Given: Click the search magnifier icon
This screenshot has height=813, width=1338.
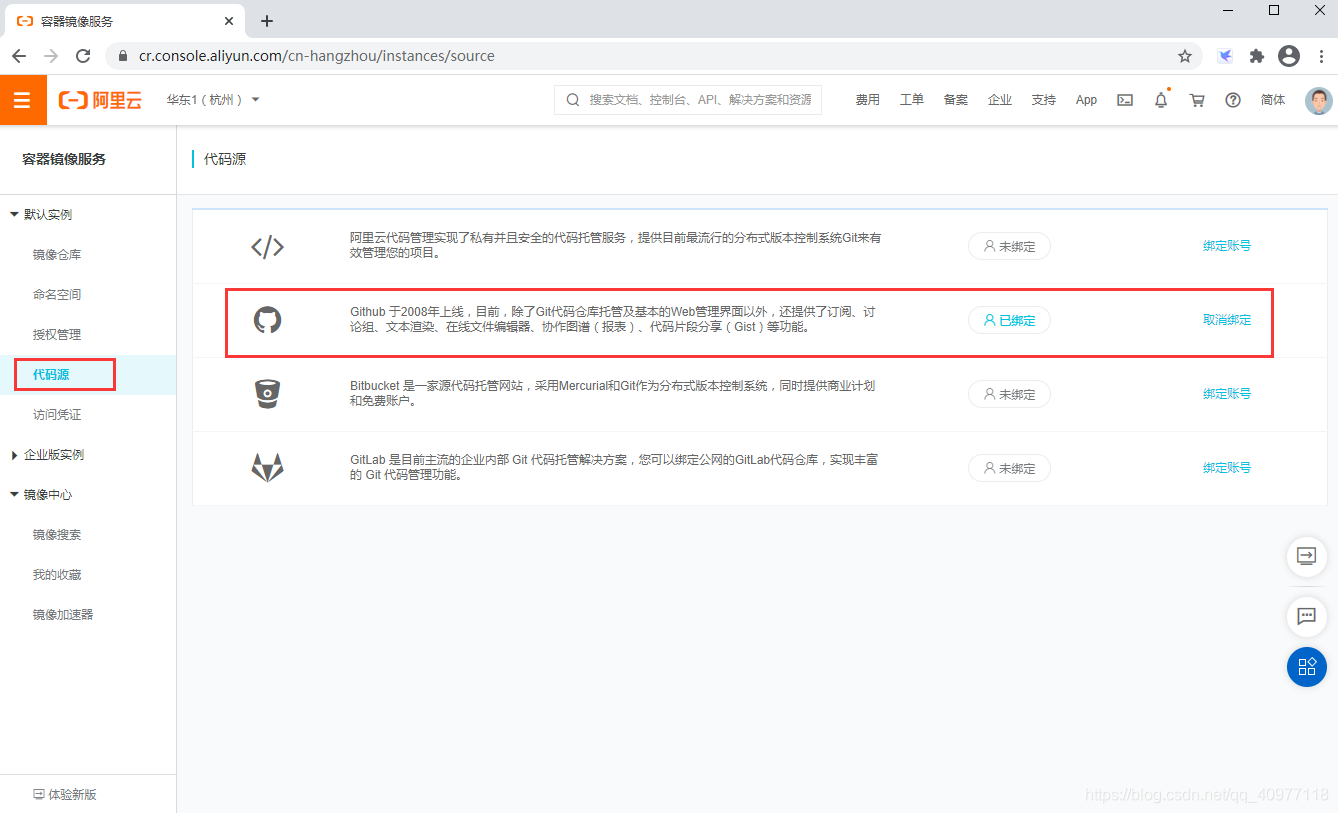Looking at the screenshot, I should 573,100.
